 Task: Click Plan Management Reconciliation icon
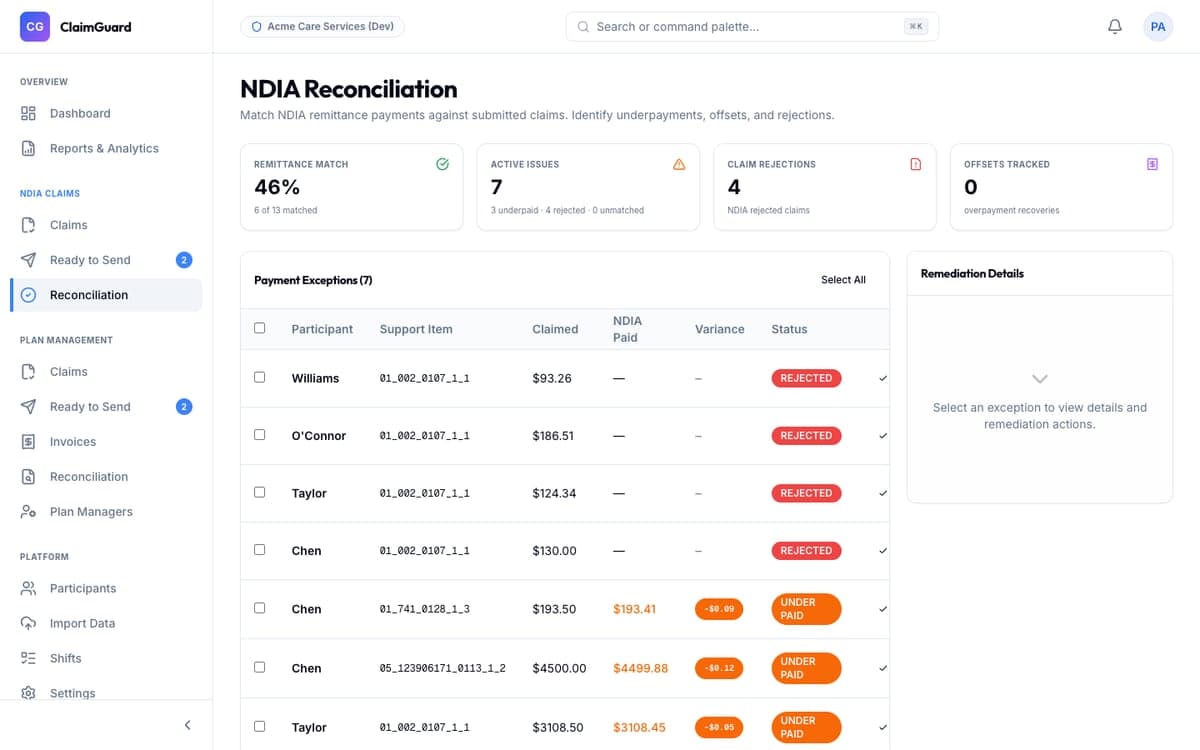click(29, 477)
